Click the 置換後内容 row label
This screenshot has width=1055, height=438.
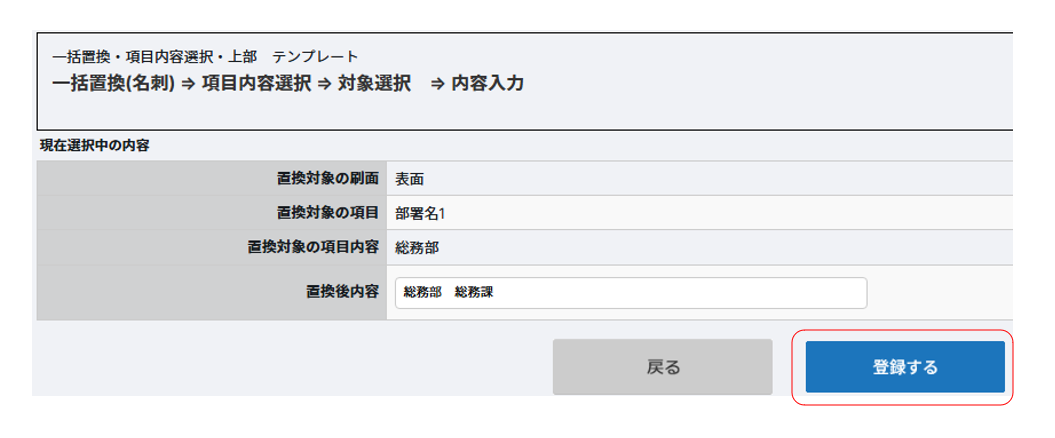[x=342, y=292]
